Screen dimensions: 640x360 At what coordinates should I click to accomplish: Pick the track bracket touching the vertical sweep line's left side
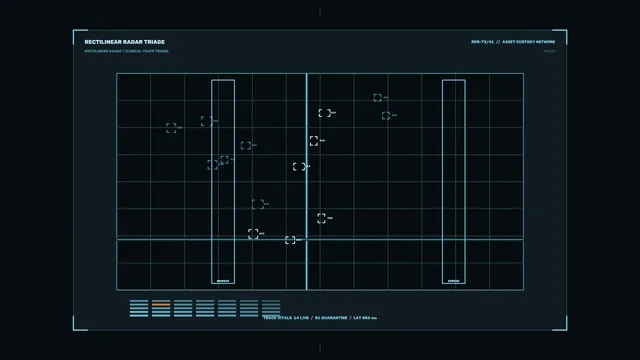pos(299,167)
